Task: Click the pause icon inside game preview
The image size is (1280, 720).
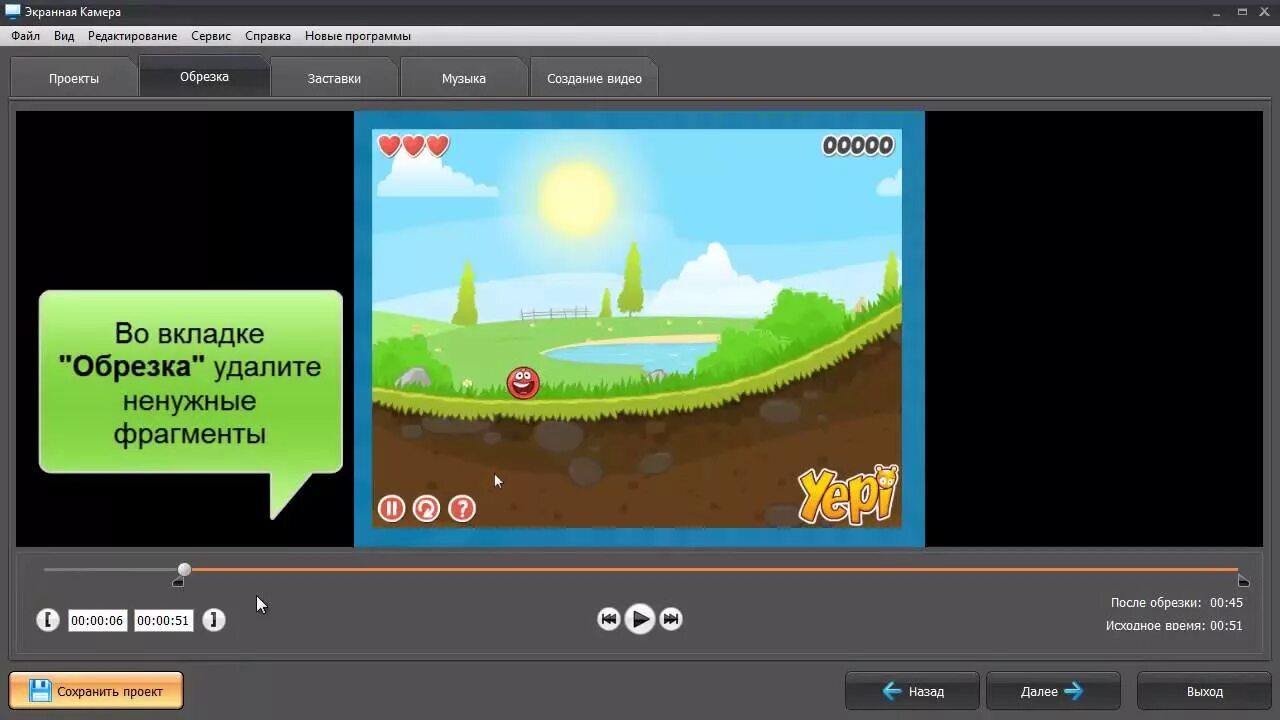Action: pyautogui.click(x=391, y=508)
